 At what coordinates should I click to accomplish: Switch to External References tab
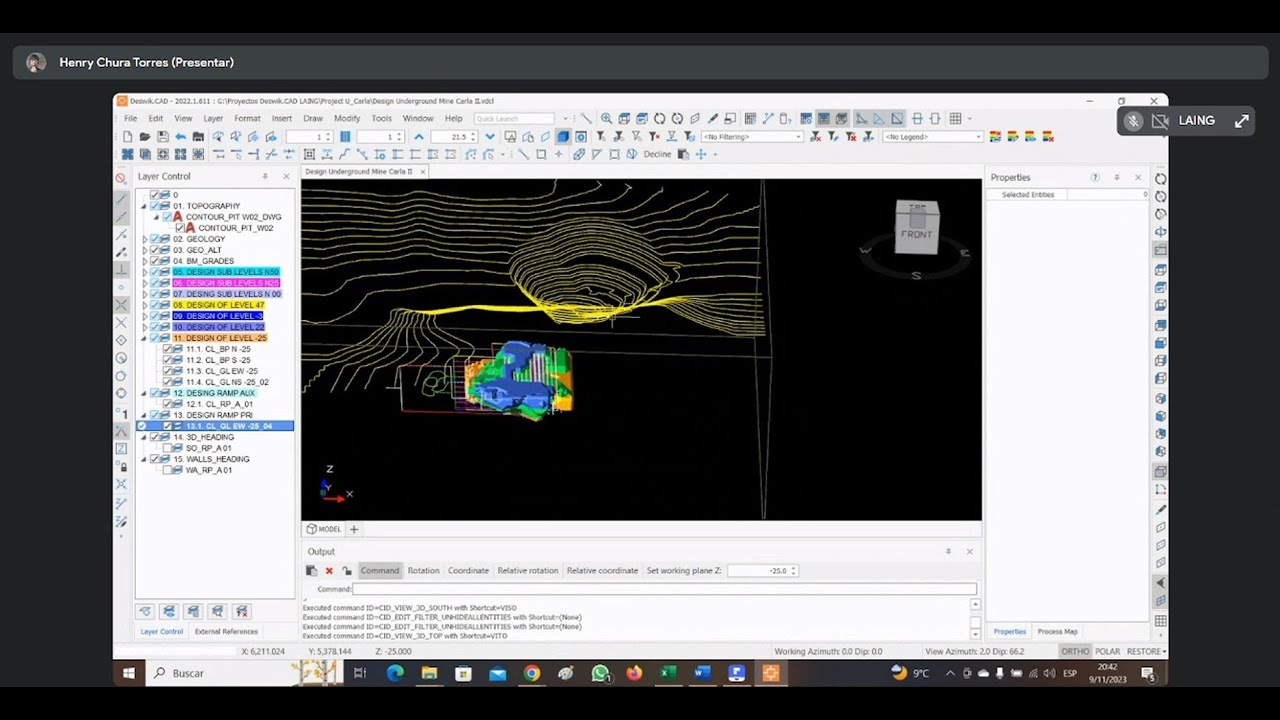226,632
